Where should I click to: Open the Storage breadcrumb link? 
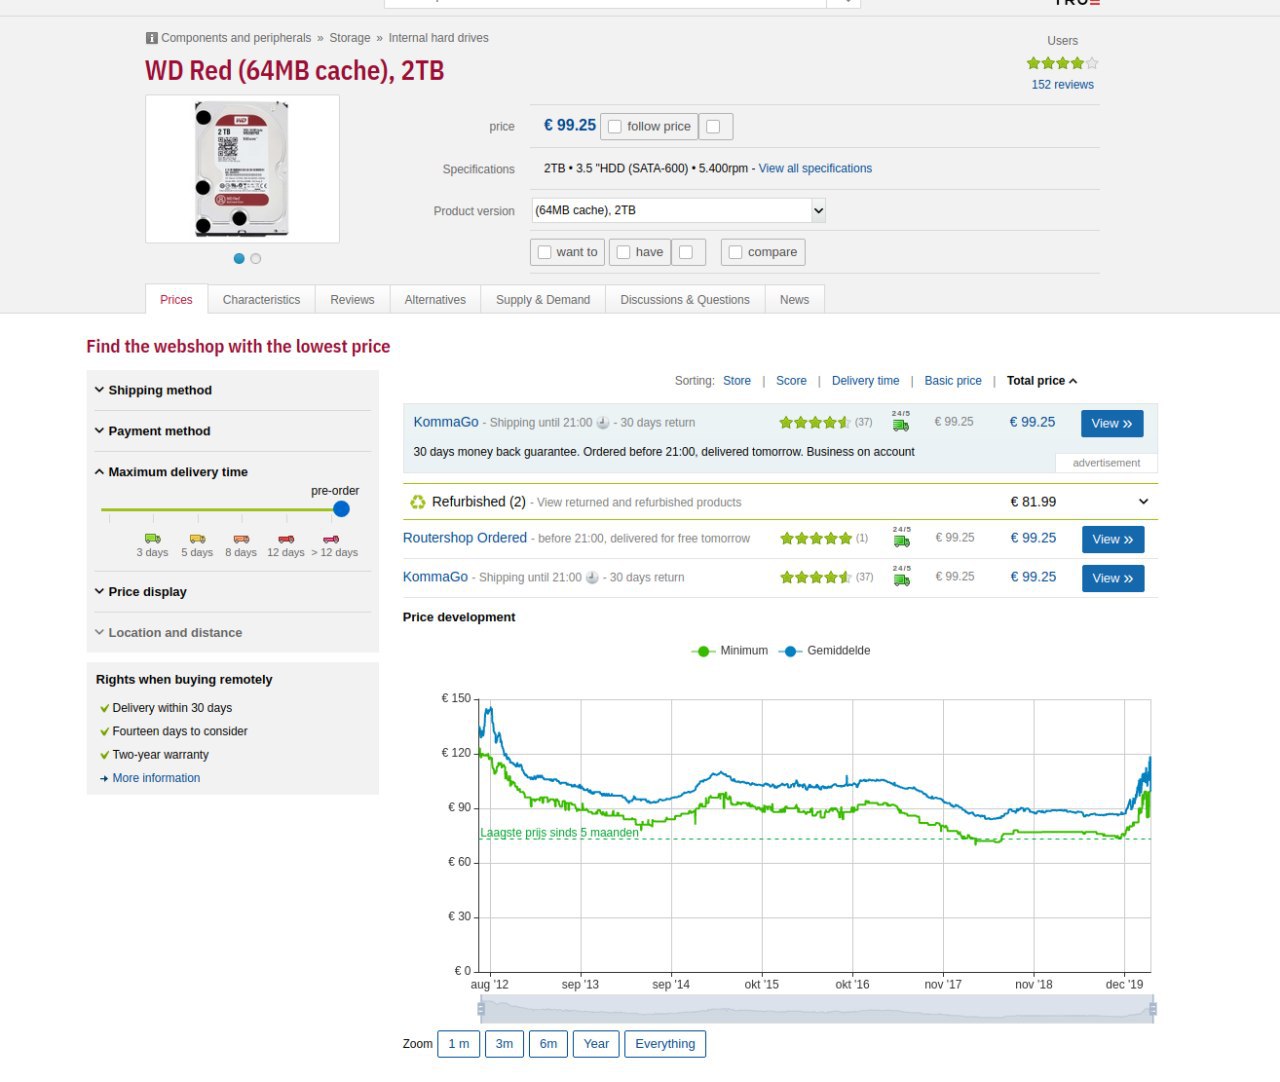point(350,38)
